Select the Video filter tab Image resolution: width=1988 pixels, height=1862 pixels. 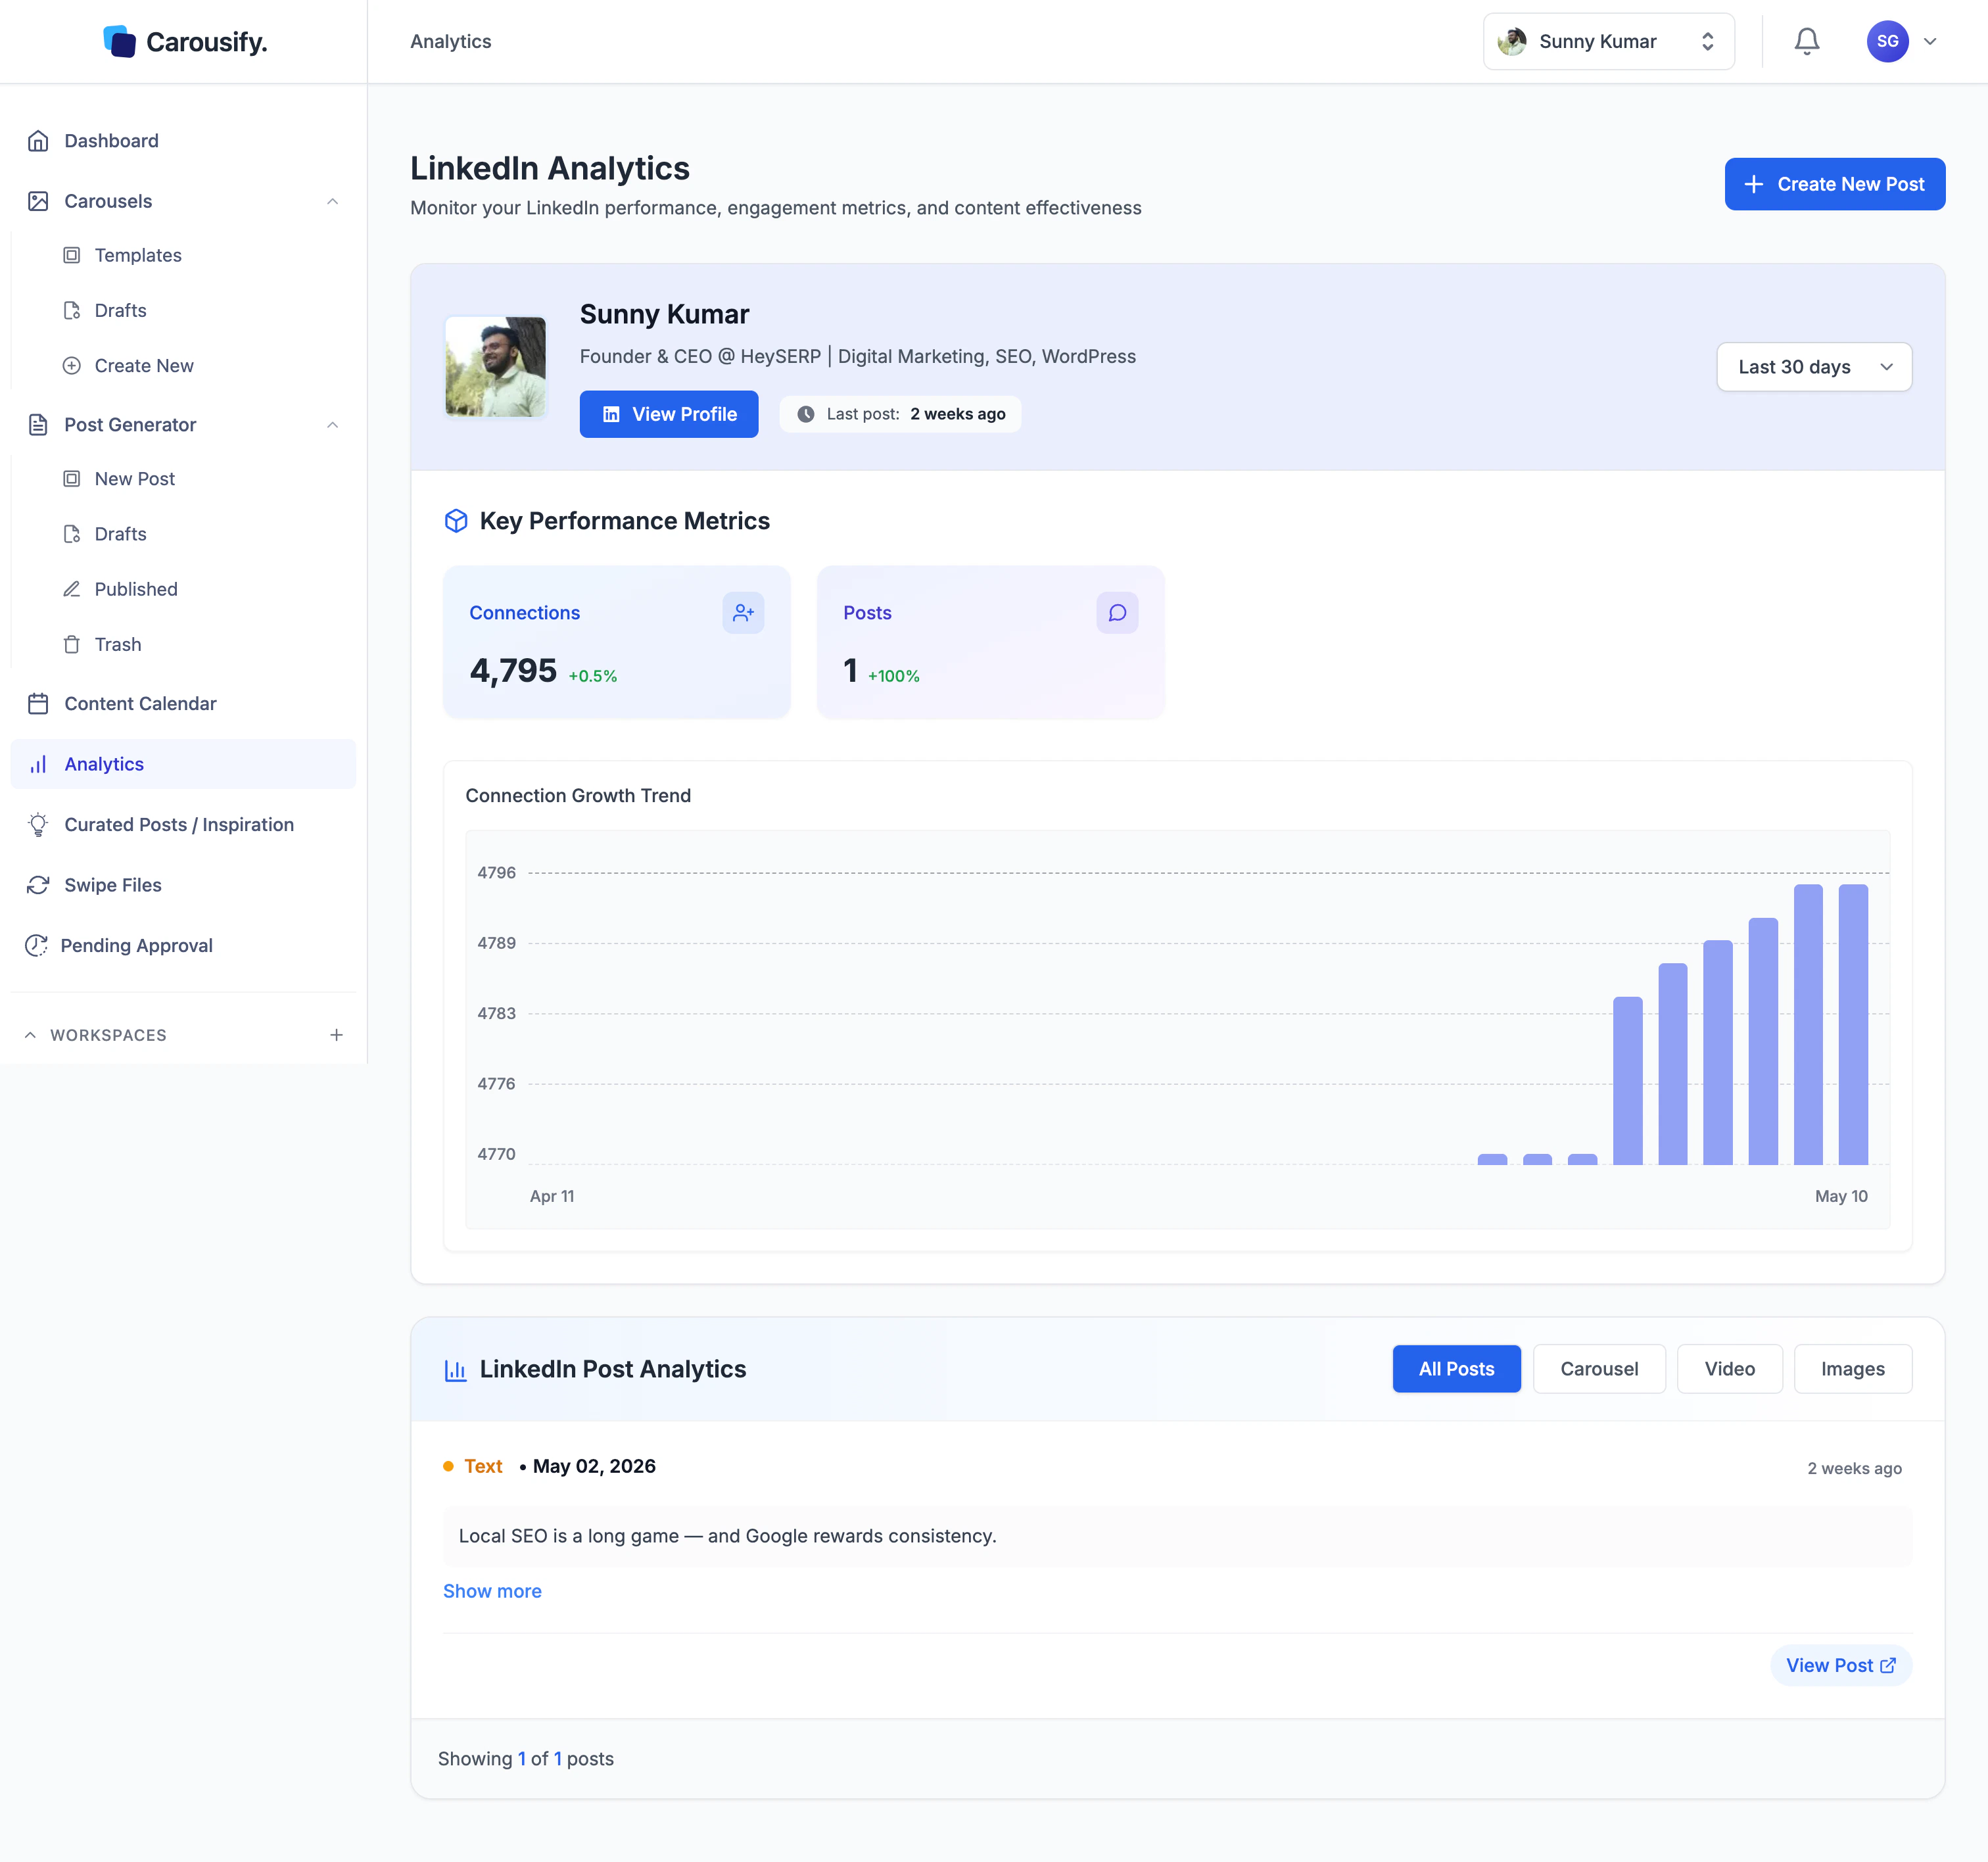coord(1729,1369)
